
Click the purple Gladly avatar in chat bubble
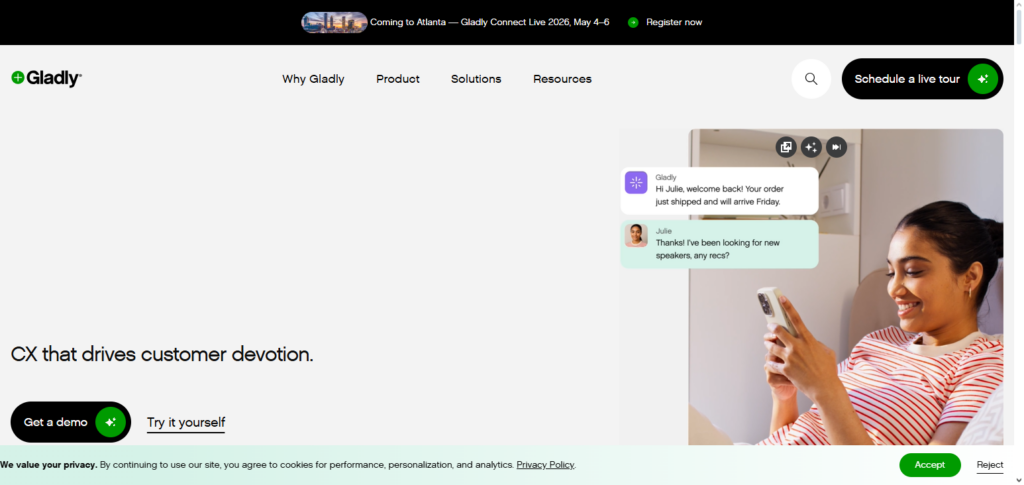click(636, 182)
